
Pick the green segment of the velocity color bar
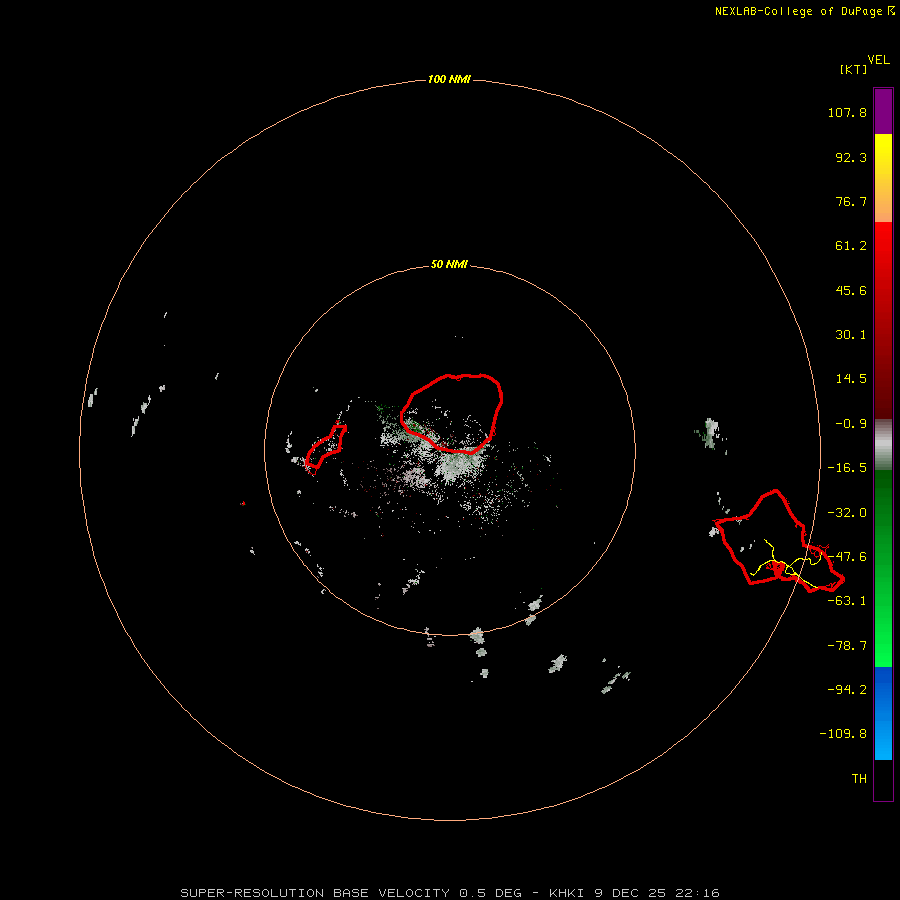point(883,568)
